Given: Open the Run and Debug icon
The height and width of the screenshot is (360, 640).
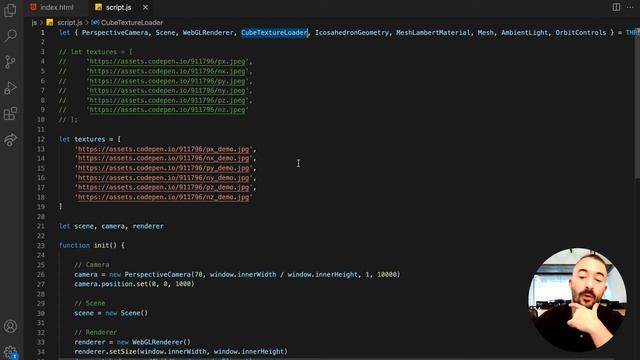Looking at the screenshot, I should (10, 87).
